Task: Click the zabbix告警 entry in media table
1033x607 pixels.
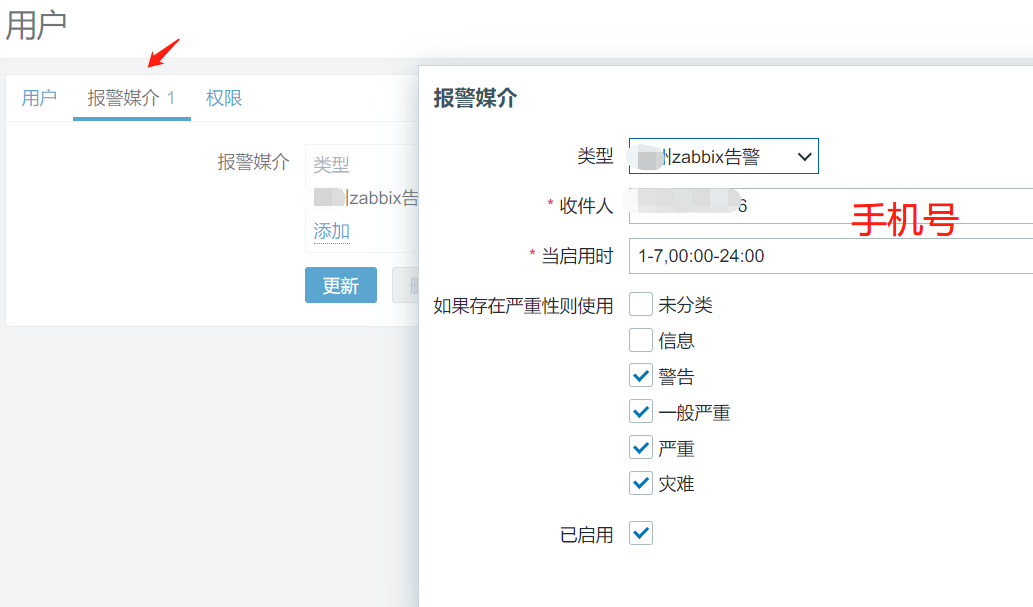Action: [x=380, y=198]
